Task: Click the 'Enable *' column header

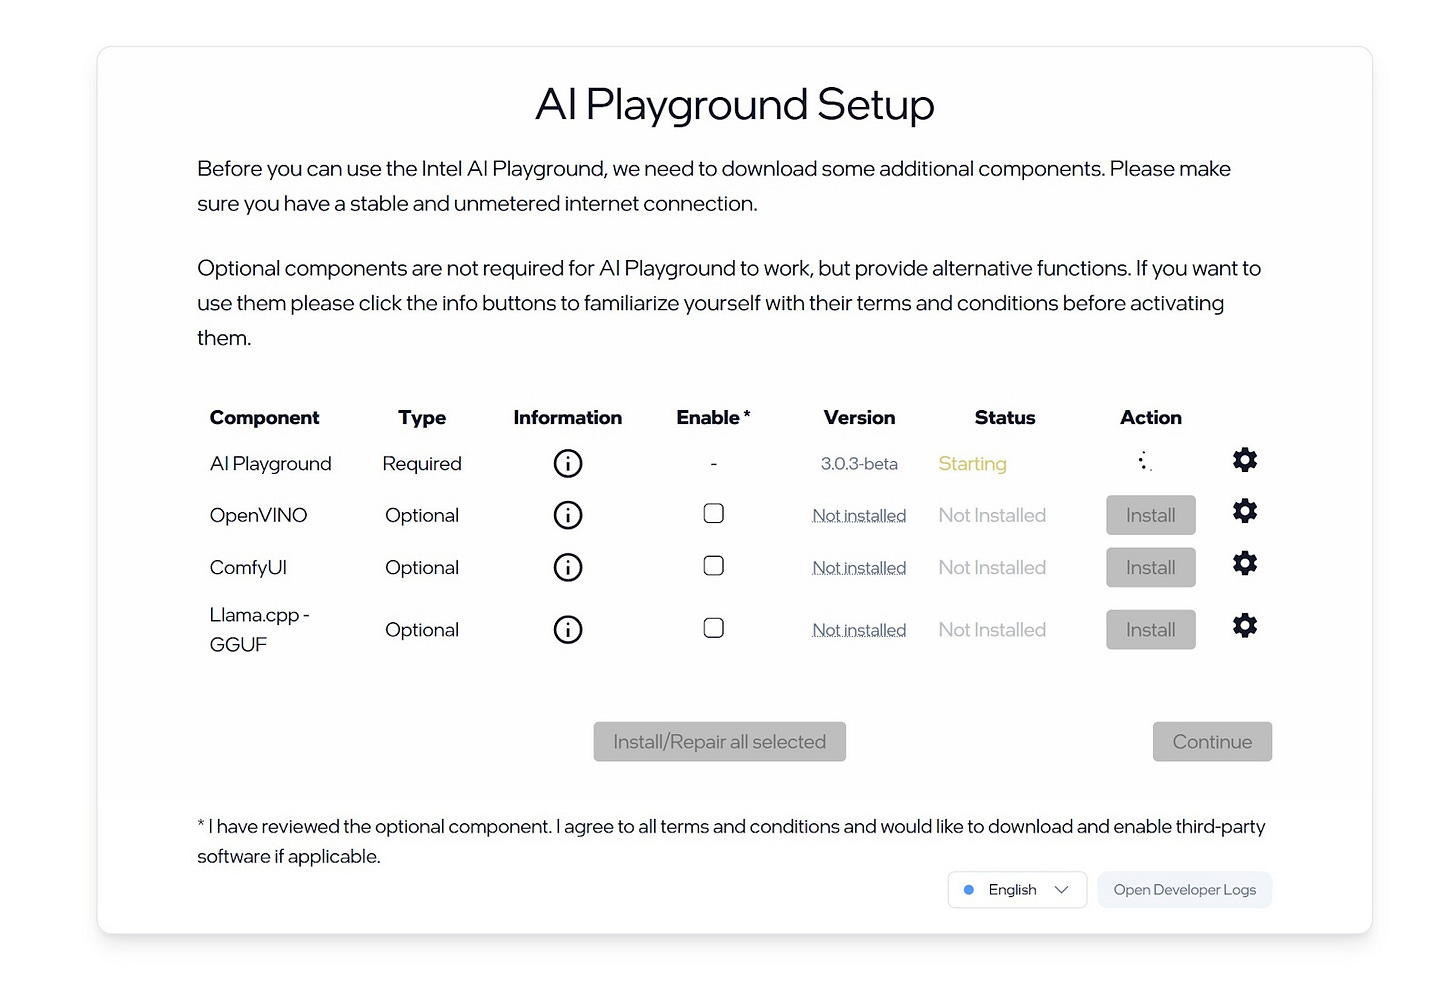Action: (713, 418)
